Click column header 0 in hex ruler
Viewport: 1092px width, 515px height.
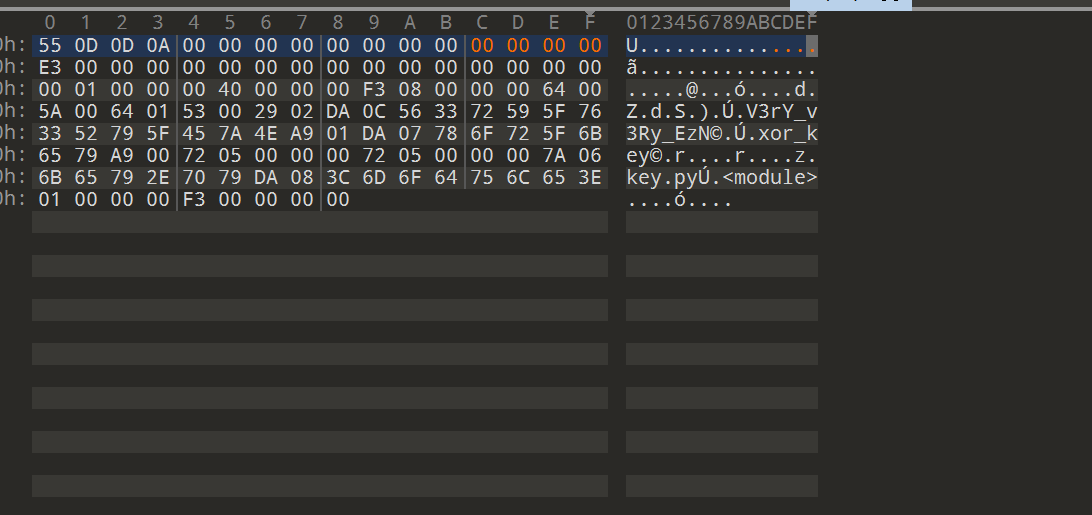(x=49, y=23)
